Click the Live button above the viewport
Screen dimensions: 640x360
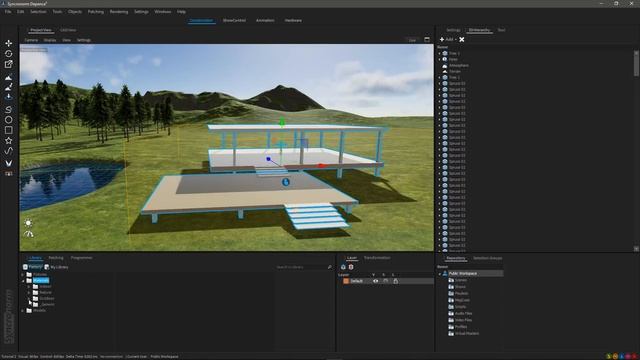pyautogui.click(x=412, y=40)
